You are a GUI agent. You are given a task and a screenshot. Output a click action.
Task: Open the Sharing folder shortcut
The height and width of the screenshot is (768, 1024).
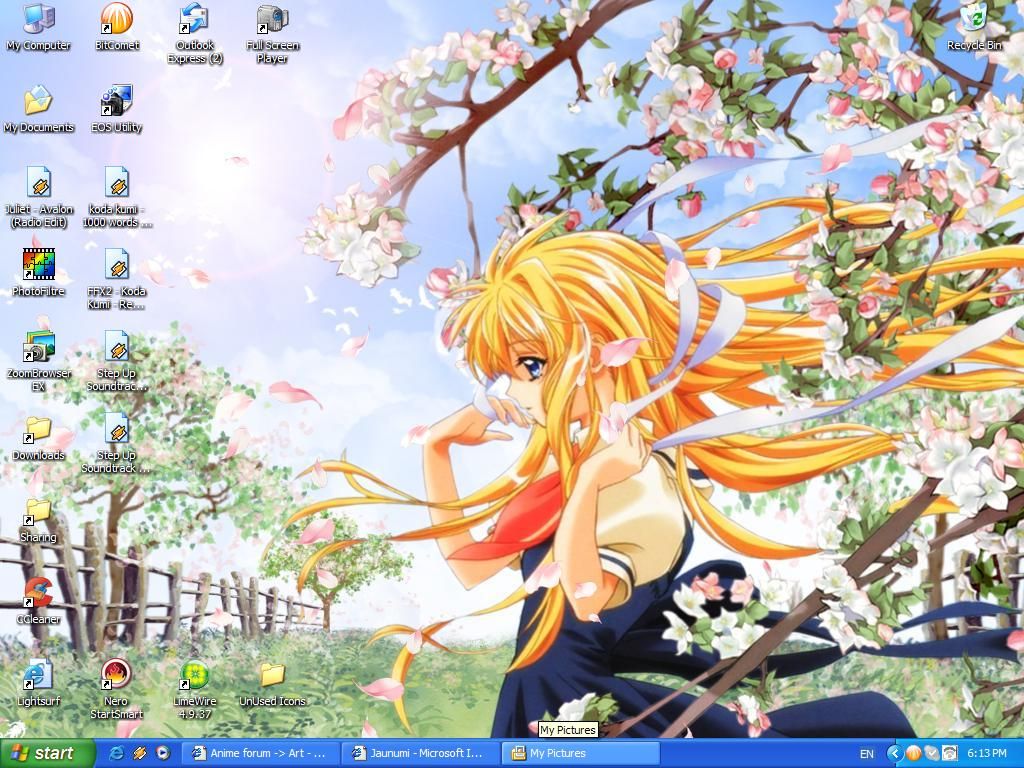pyautogui.click(x=39, y=520)
